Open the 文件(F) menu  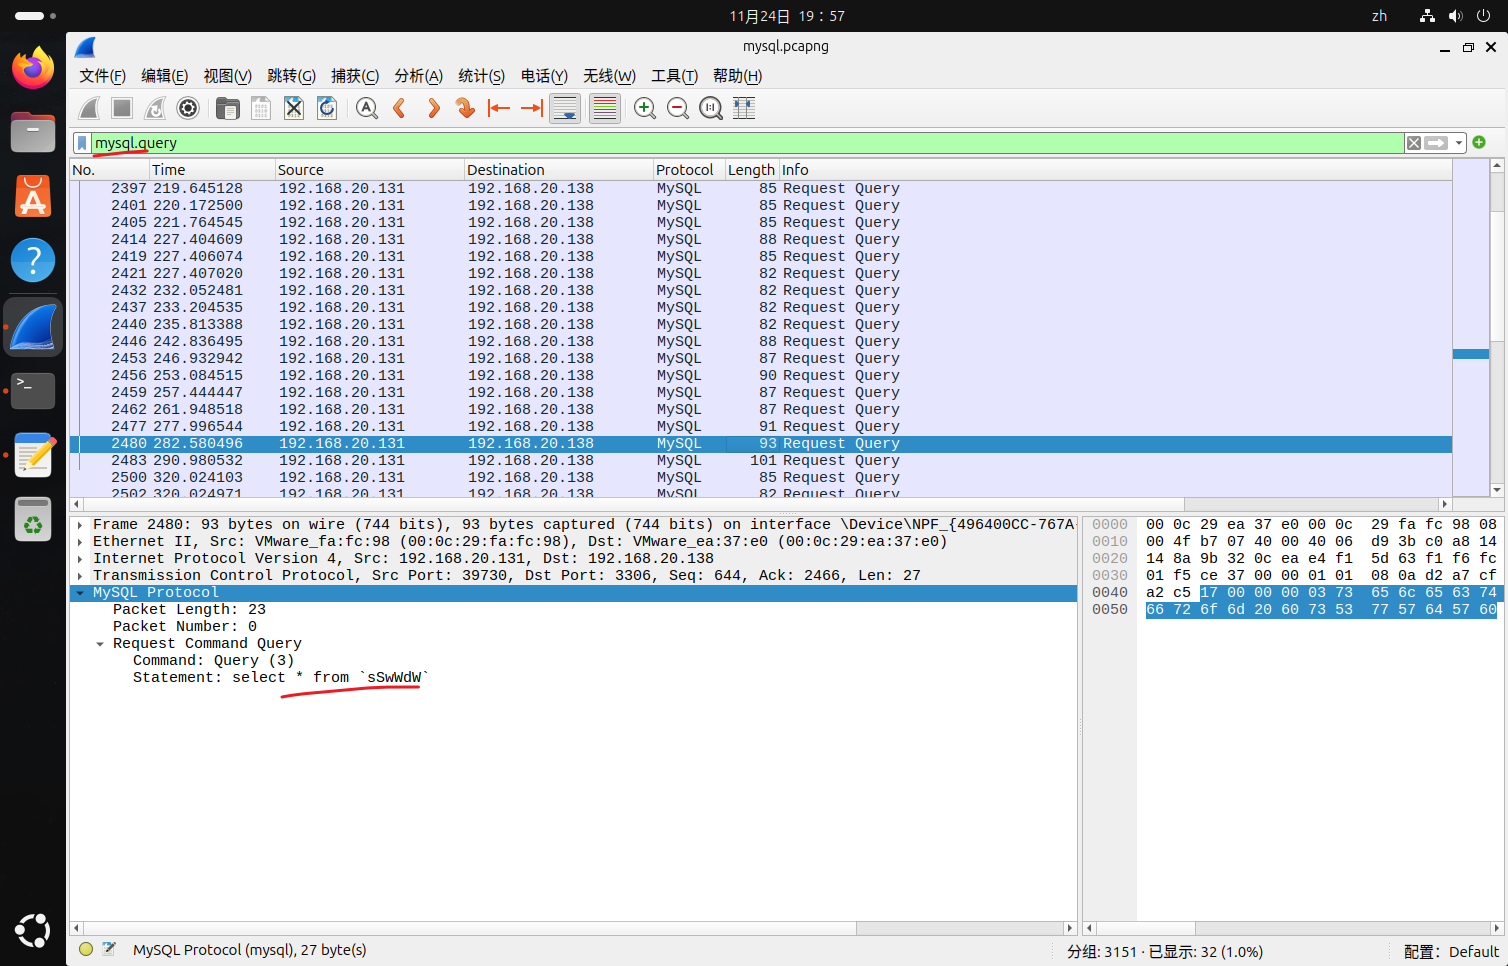102,76
